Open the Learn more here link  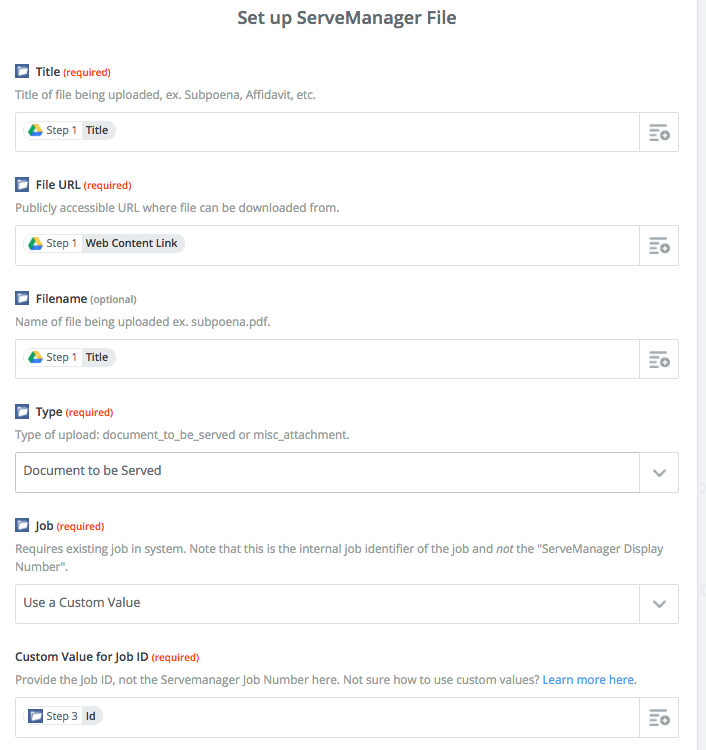[588, 680]
